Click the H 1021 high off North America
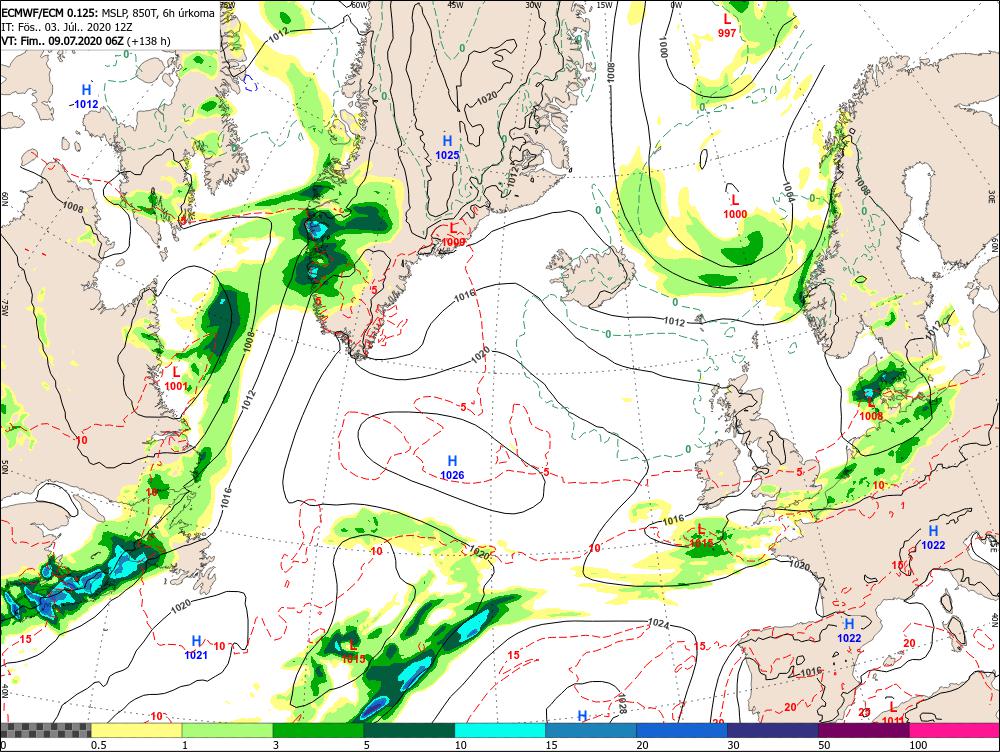The height and width of the screenshot is (752, 1000). [196, 647]
